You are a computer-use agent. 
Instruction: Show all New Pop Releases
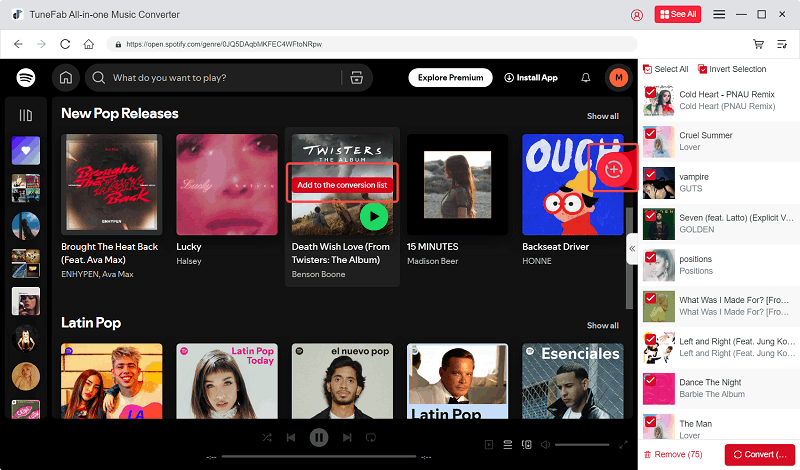[602, 116]
